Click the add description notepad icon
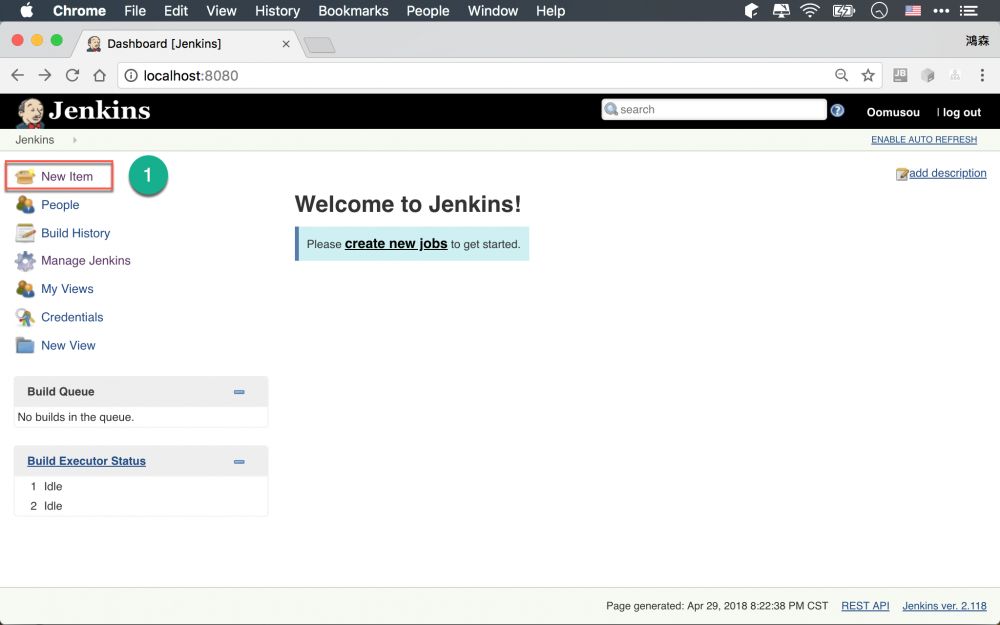Image resolution: width=1000 pixels, height=625 pixels. pos(903,173)
